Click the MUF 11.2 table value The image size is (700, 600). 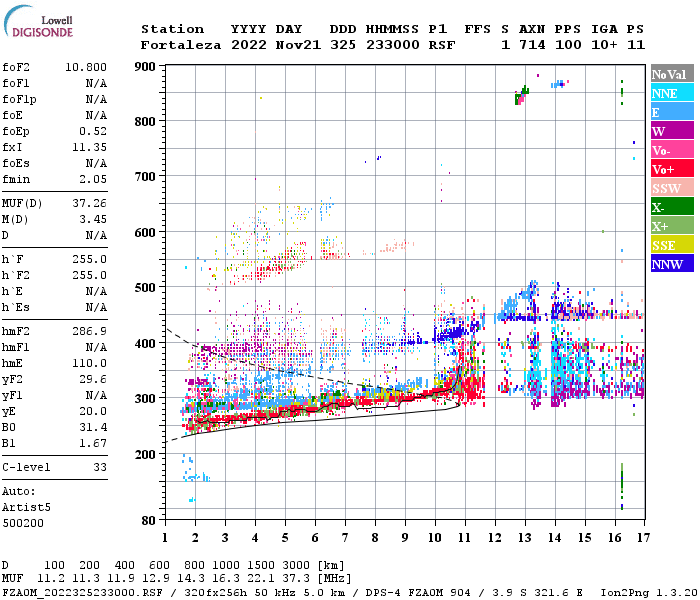(x=51, y=579)
